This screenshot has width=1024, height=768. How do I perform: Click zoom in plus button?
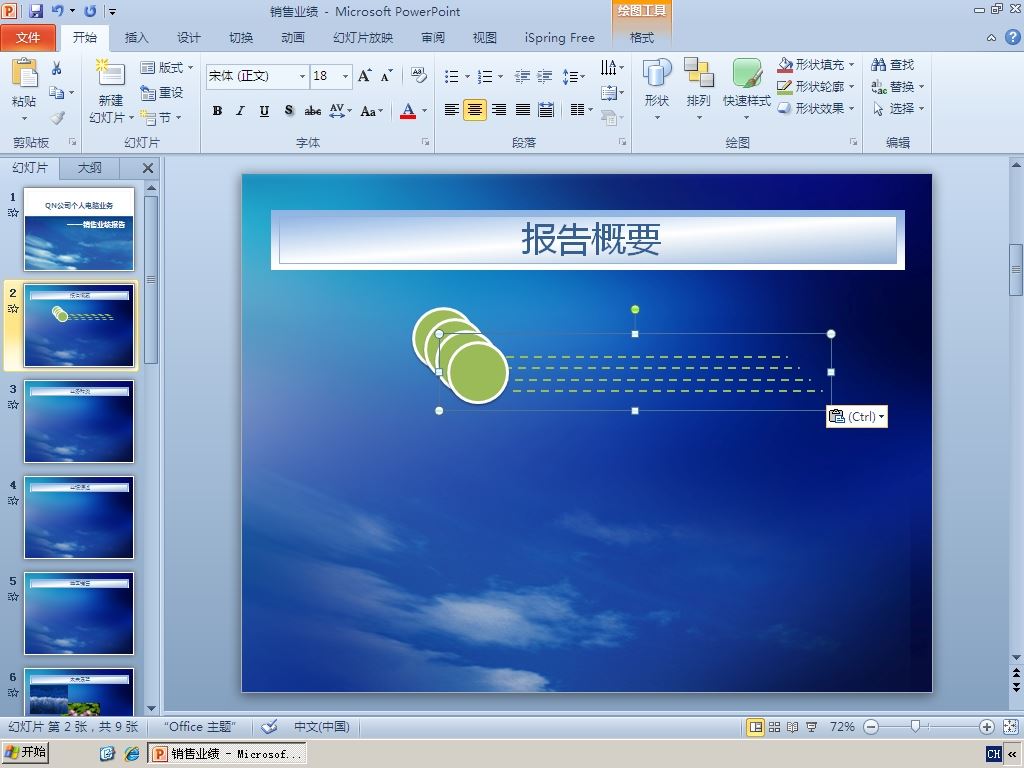987,726
